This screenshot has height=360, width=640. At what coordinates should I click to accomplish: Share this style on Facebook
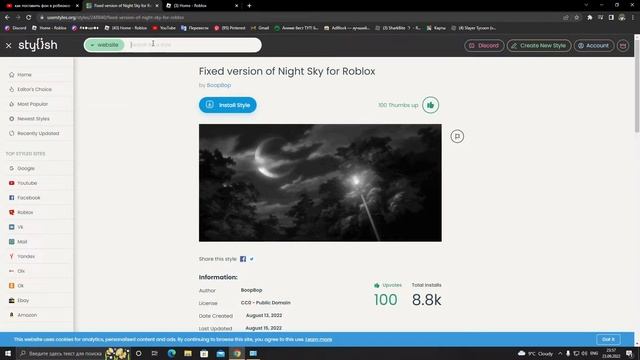pyautogui.click(x=243, y=259)
